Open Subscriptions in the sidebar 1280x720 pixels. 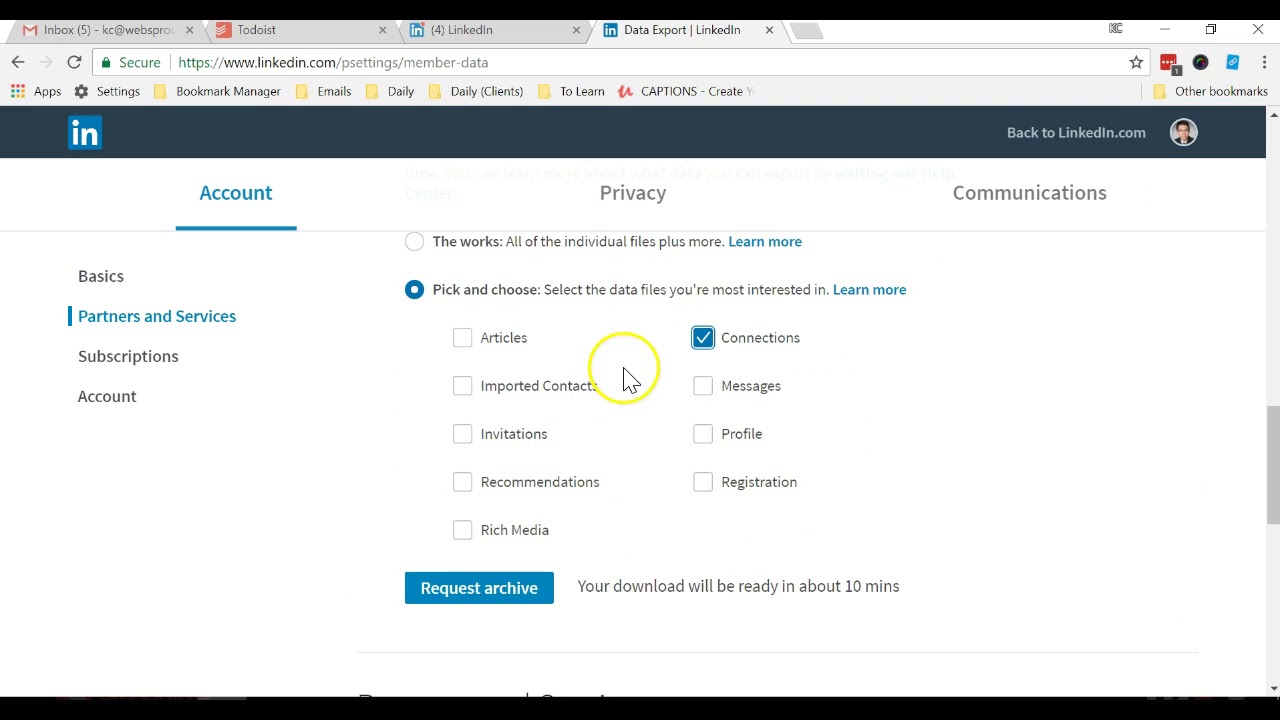pos(128,356)
